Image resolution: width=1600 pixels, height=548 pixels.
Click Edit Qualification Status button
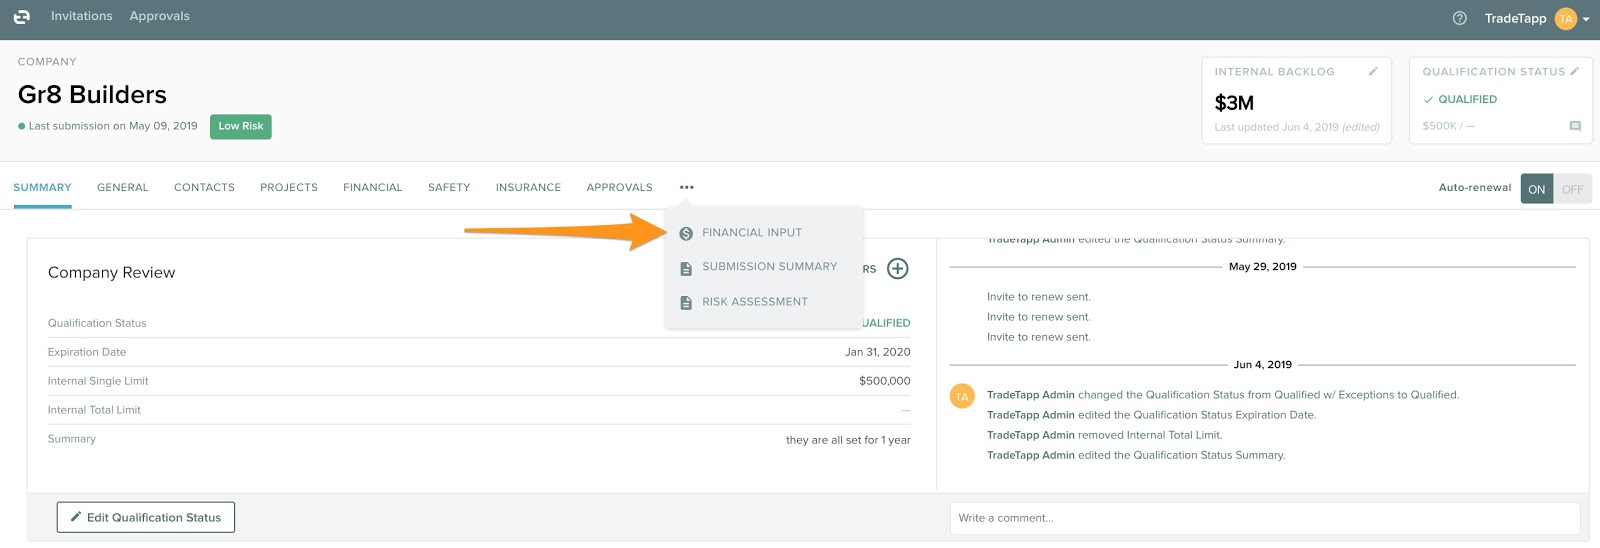pyautogui.click(x=146, y=517)
